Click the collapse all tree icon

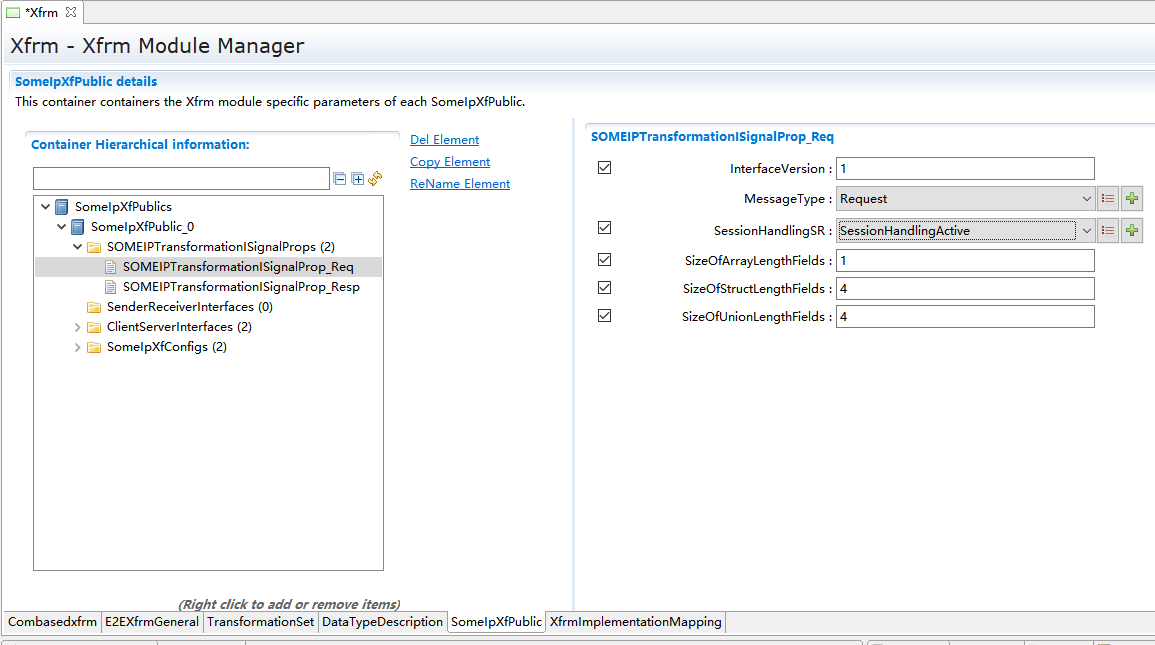[x=340, y=179]
